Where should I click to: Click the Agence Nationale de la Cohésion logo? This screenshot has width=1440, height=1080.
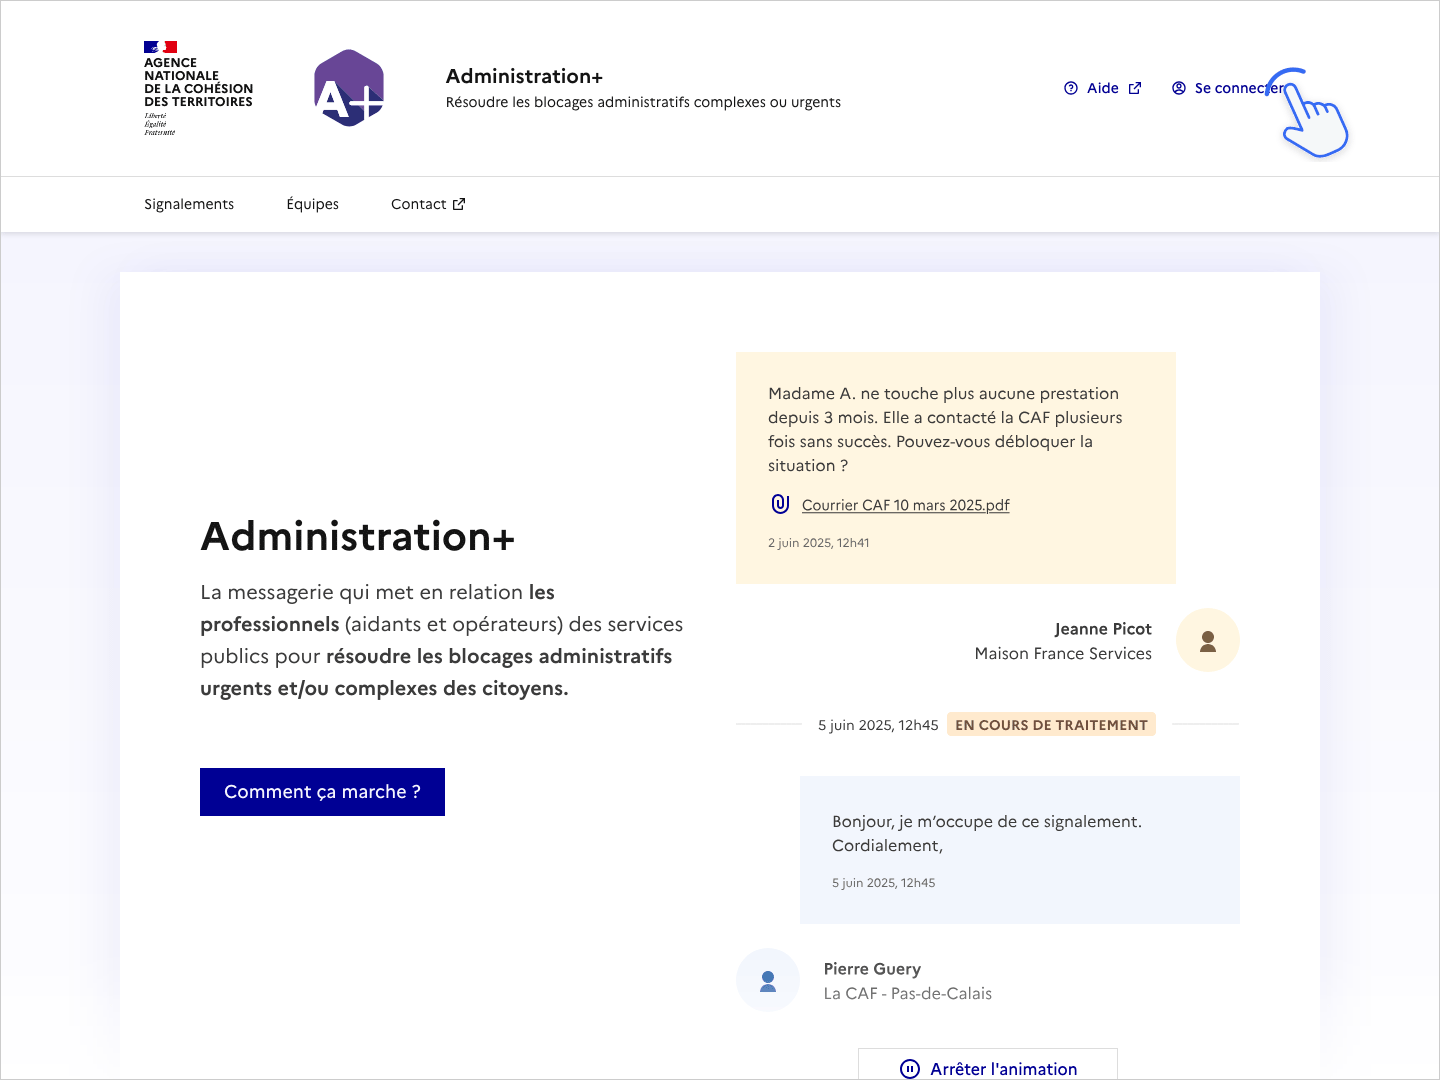click(x=197, y=87)
